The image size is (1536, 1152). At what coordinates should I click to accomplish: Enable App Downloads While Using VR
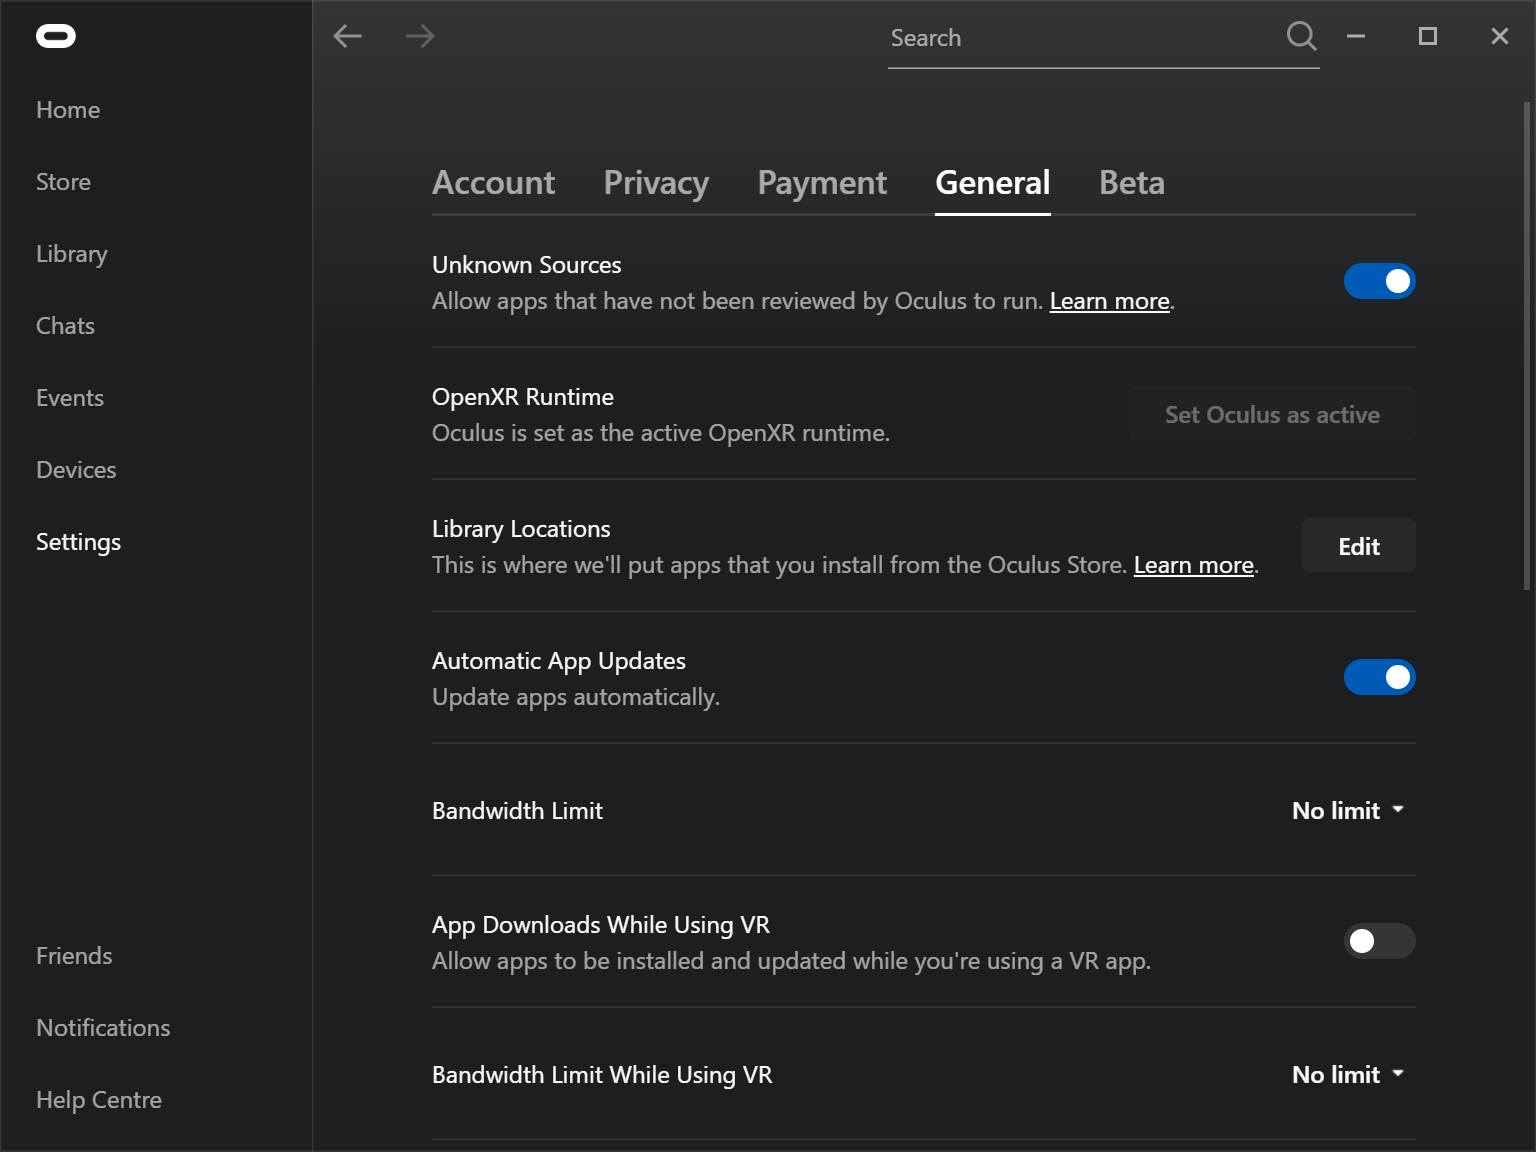(x=1380, y=941)
